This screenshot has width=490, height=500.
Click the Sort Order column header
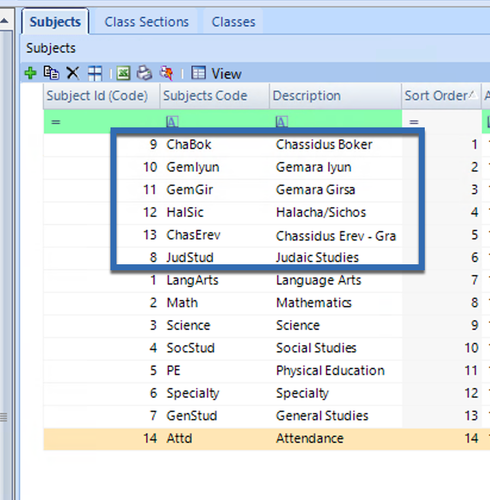tap(441, 96)
